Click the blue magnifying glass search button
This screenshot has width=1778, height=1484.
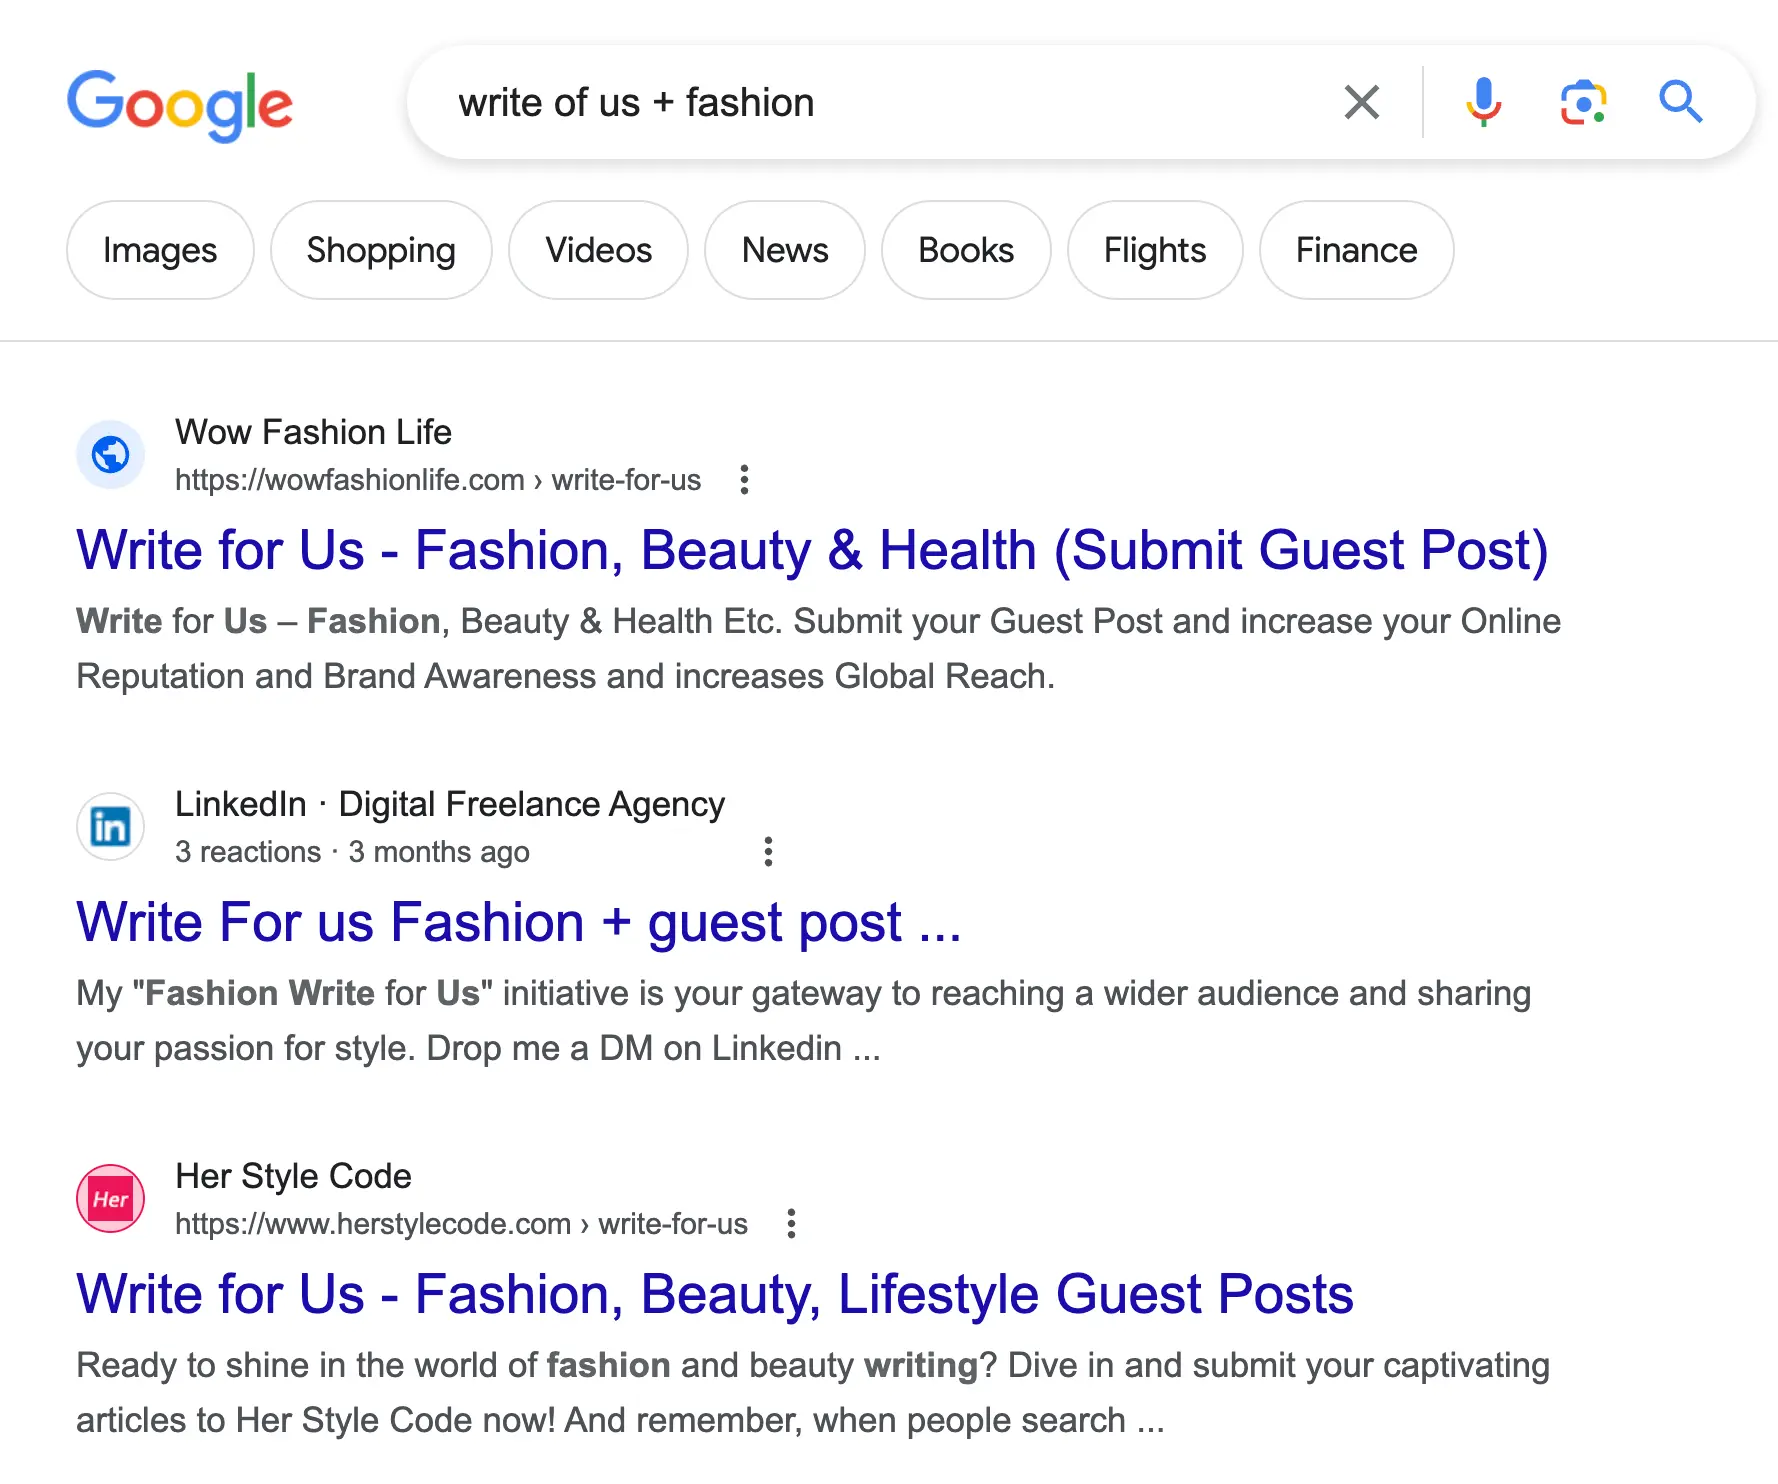tap(1680, 102)
